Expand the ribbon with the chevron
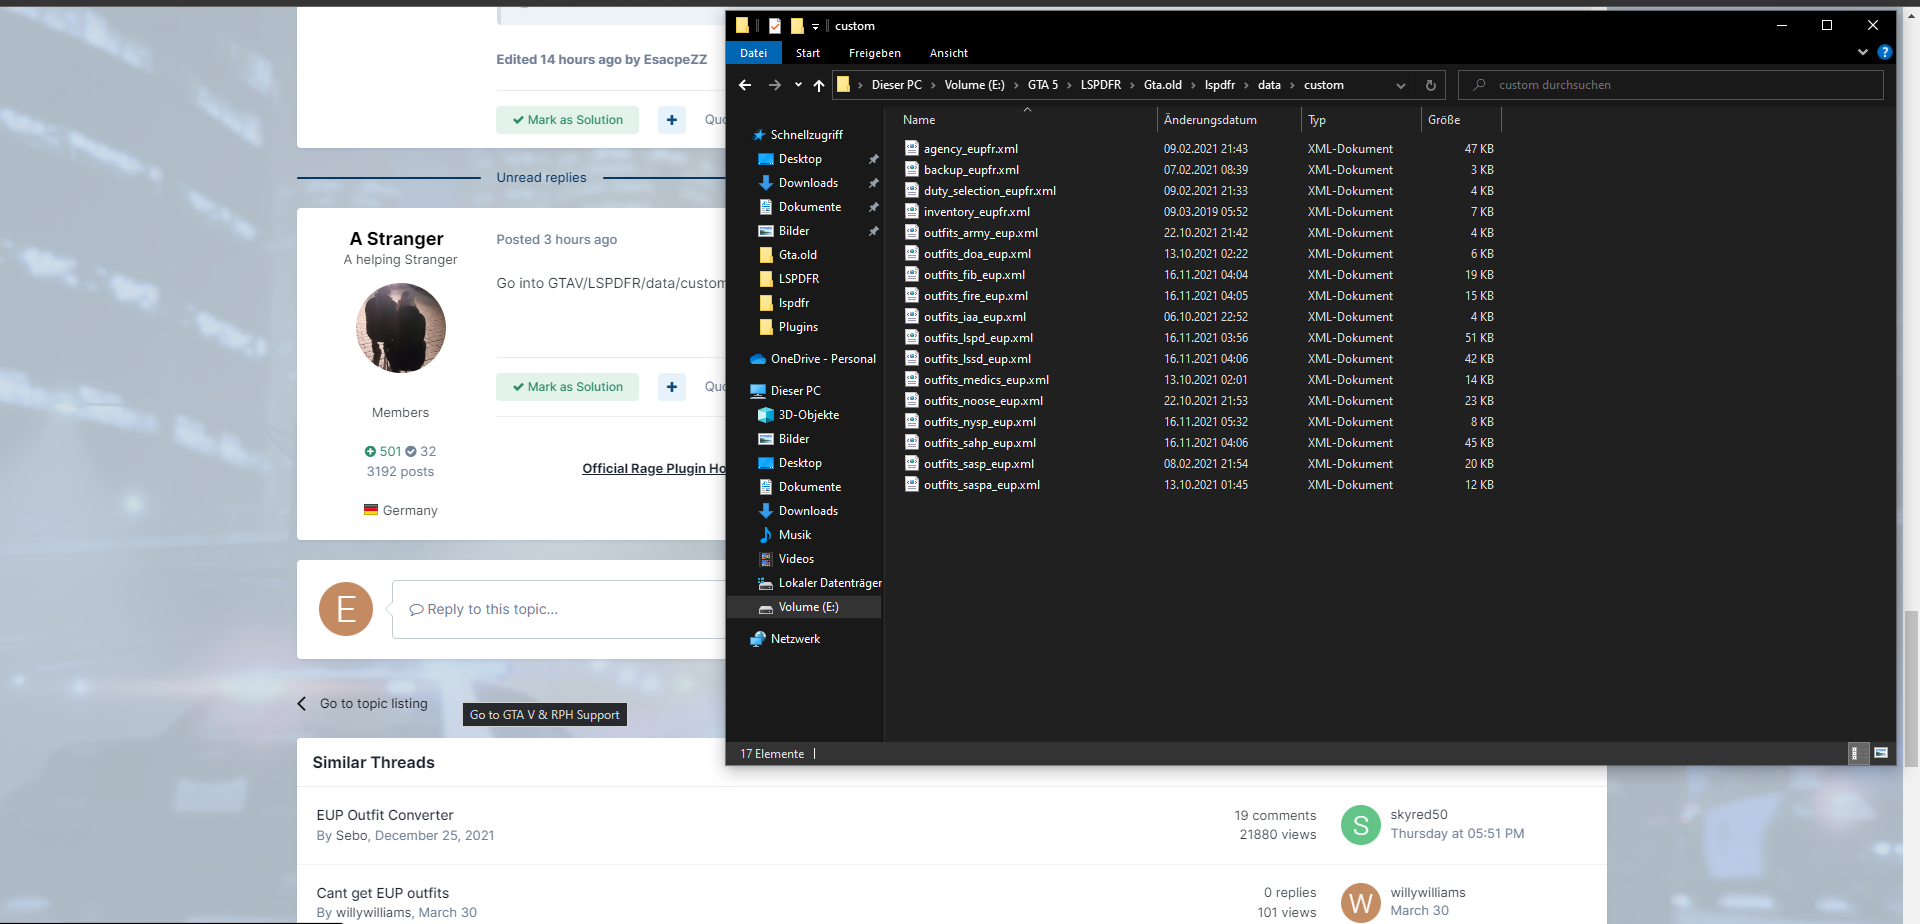Image resolution: width=1920 pixels, height=924 pixels. [x=1862, y=52]
